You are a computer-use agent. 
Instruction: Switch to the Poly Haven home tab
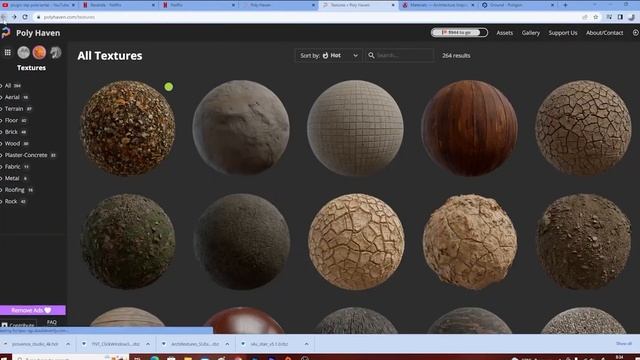point(278,5)
